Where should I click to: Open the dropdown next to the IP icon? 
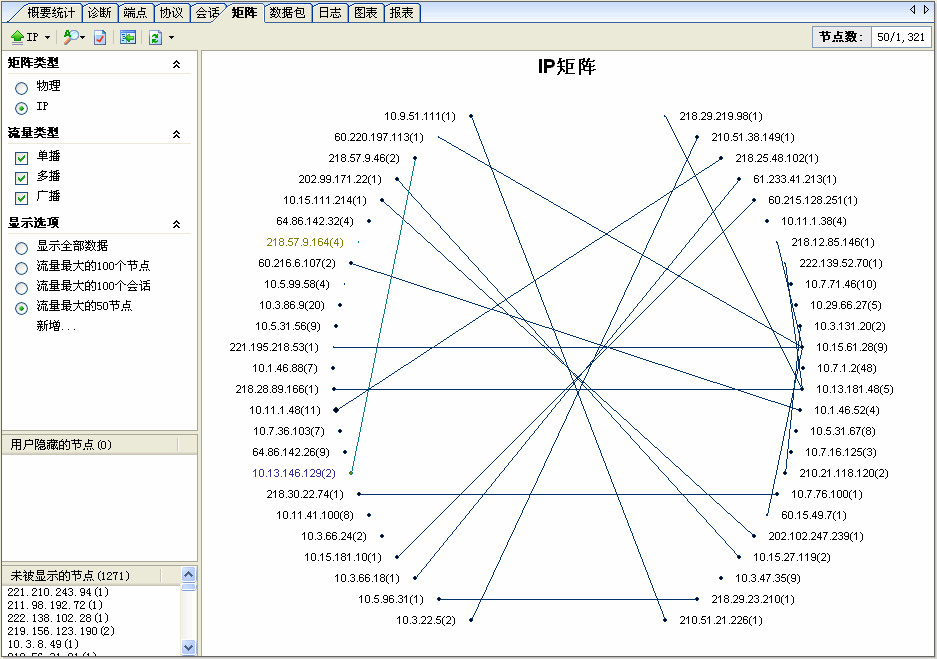point(46,37)
